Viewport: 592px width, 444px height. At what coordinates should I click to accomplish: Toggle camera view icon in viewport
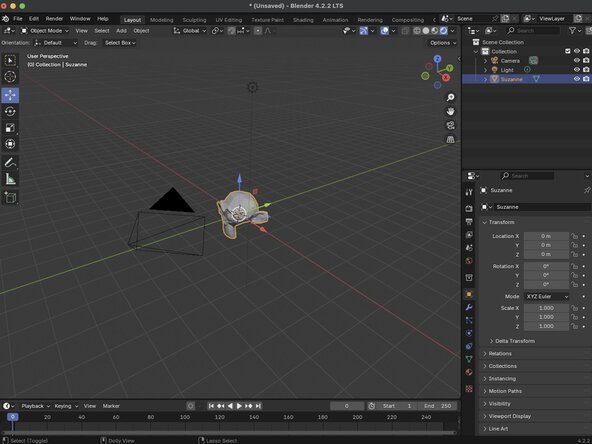(450, 125)
